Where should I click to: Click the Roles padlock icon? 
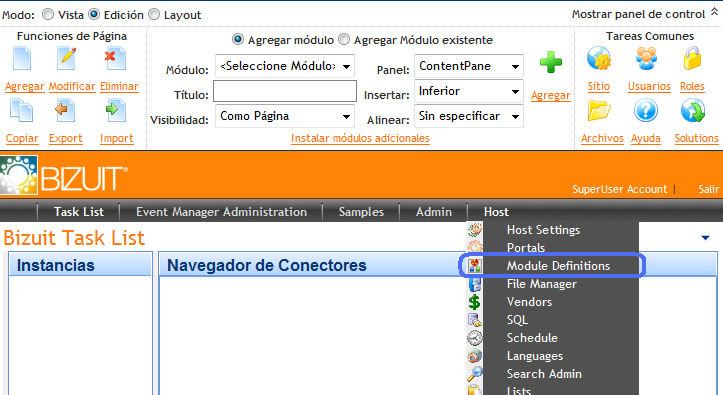693,59
